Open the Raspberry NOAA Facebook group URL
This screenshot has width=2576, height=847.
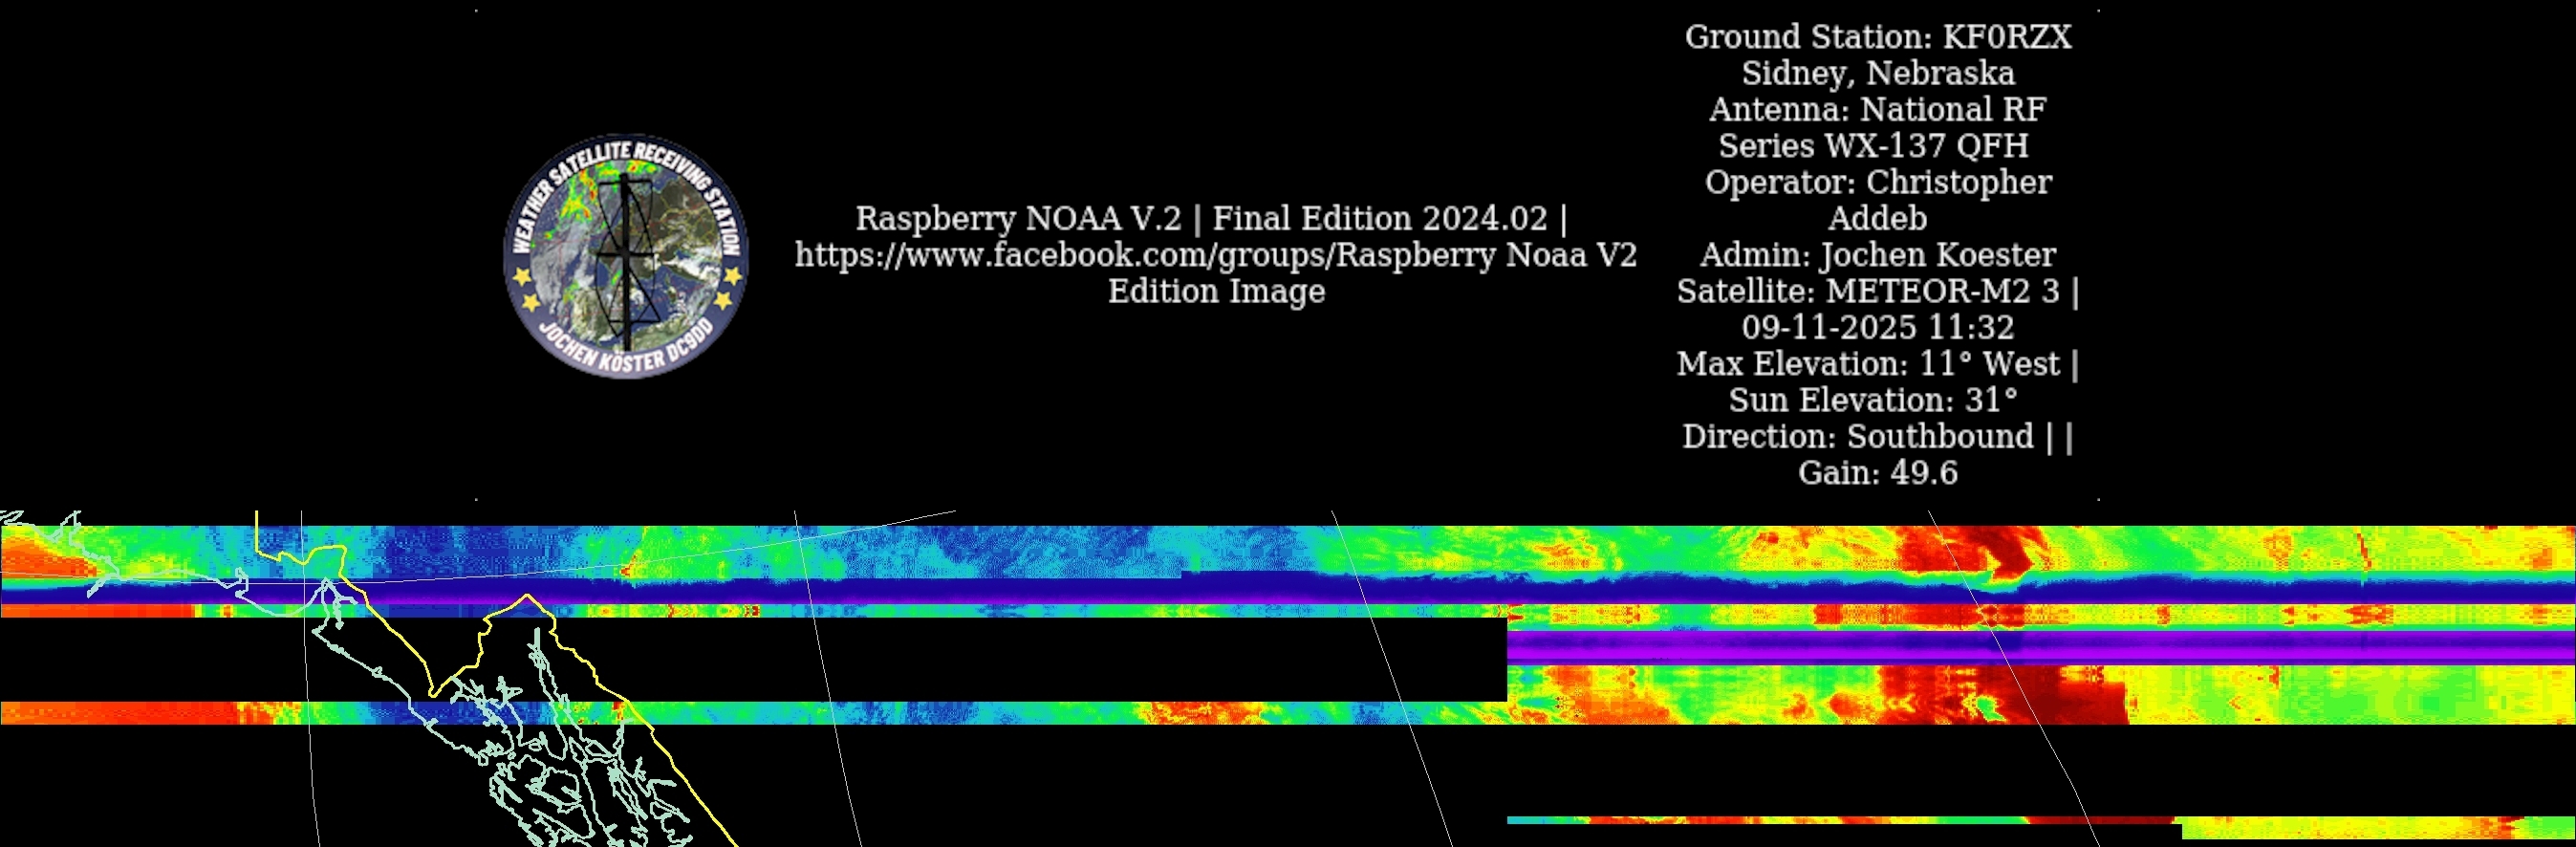[1215, 255]
